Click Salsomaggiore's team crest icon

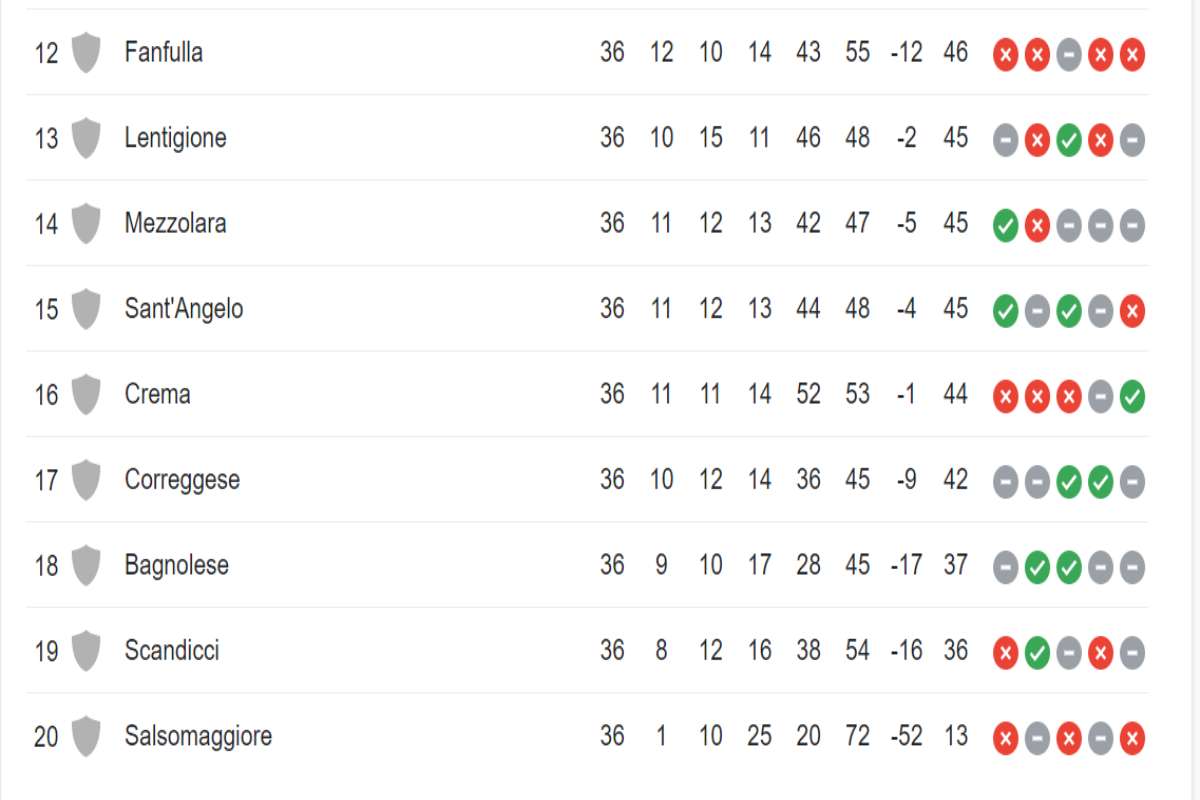coord(86,737)
